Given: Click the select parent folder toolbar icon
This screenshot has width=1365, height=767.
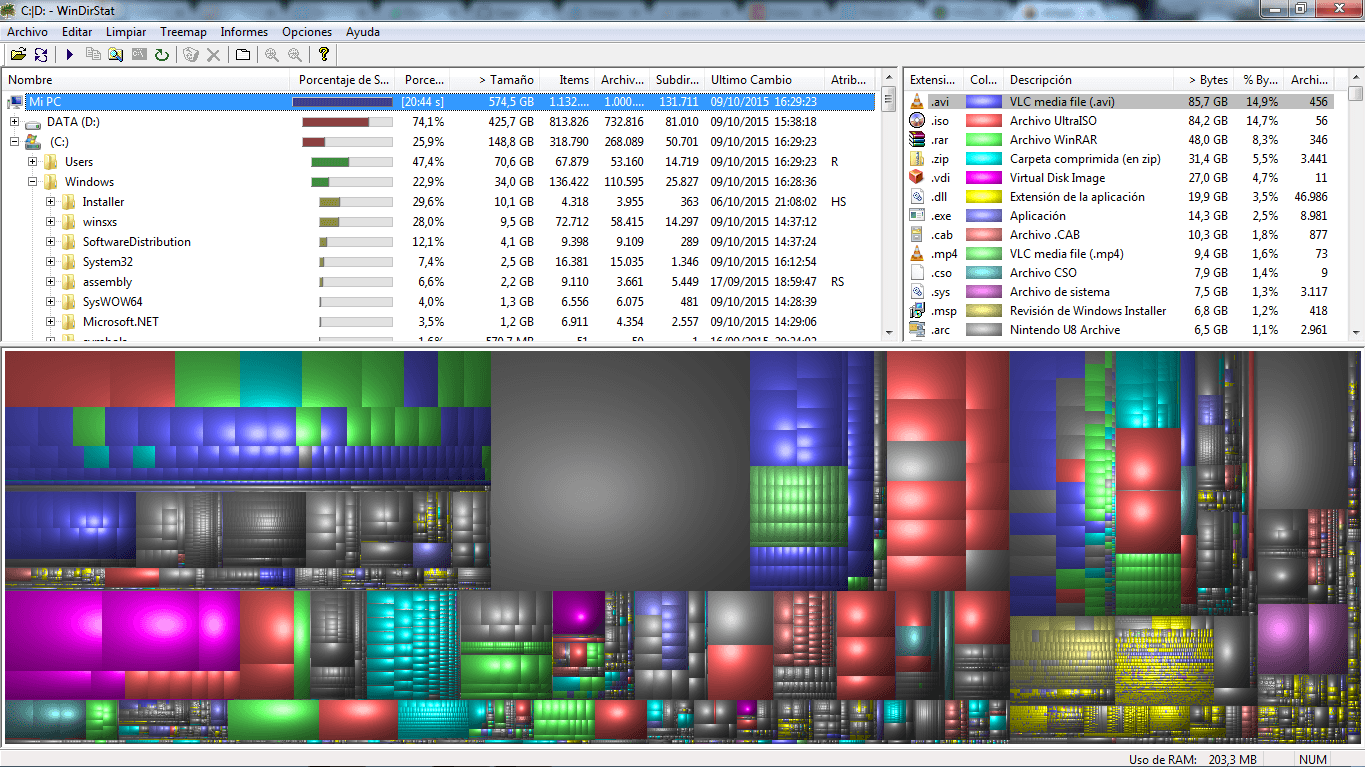Looking at the screenshot, I should coord(243,55).
